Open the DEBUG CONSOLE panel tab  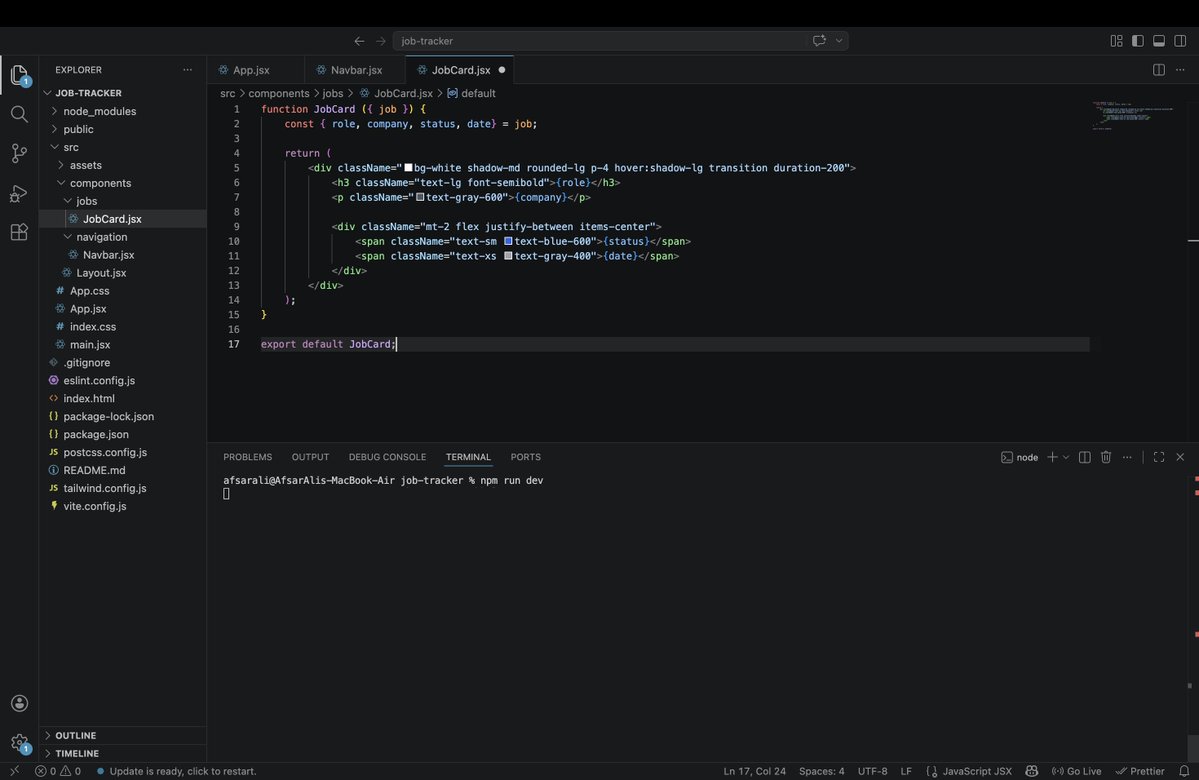pyautogui.click(x=387, y=457)
